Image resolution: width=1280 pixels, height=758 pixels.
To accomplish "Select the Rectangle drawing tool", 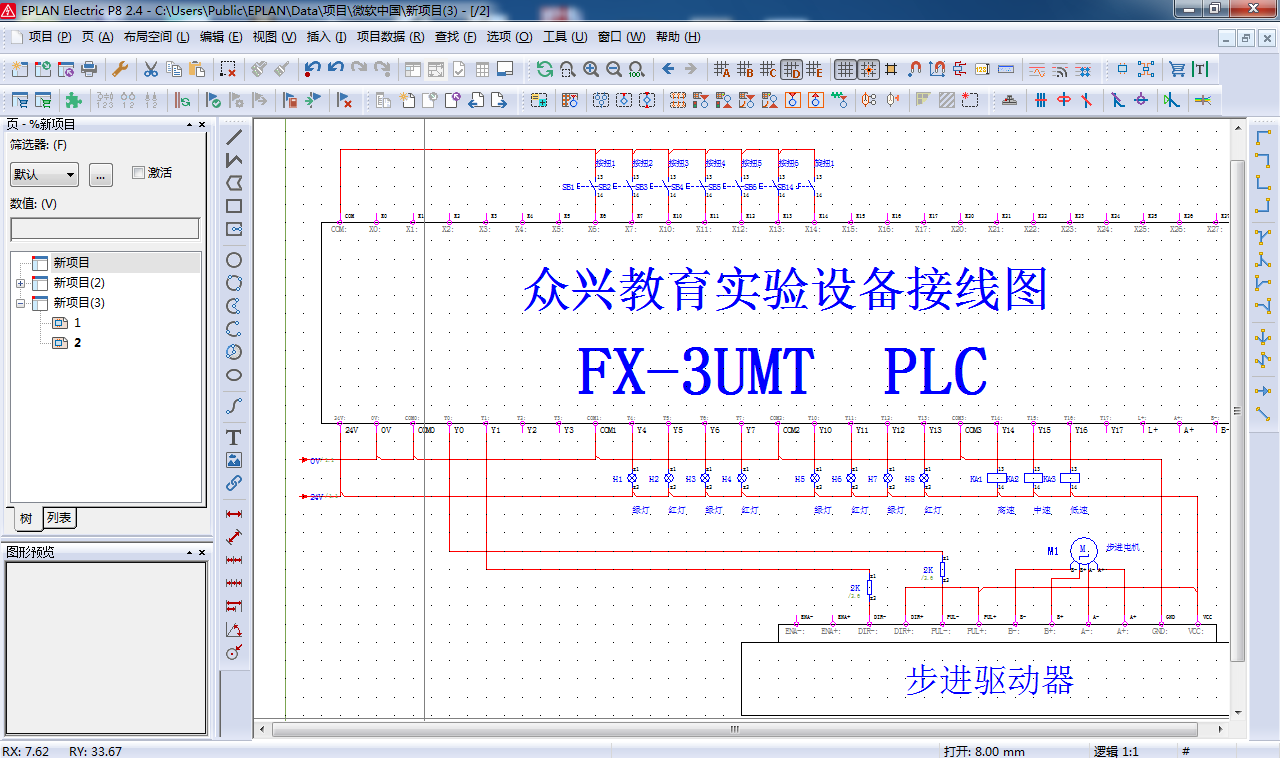I will tap(234, 206).
